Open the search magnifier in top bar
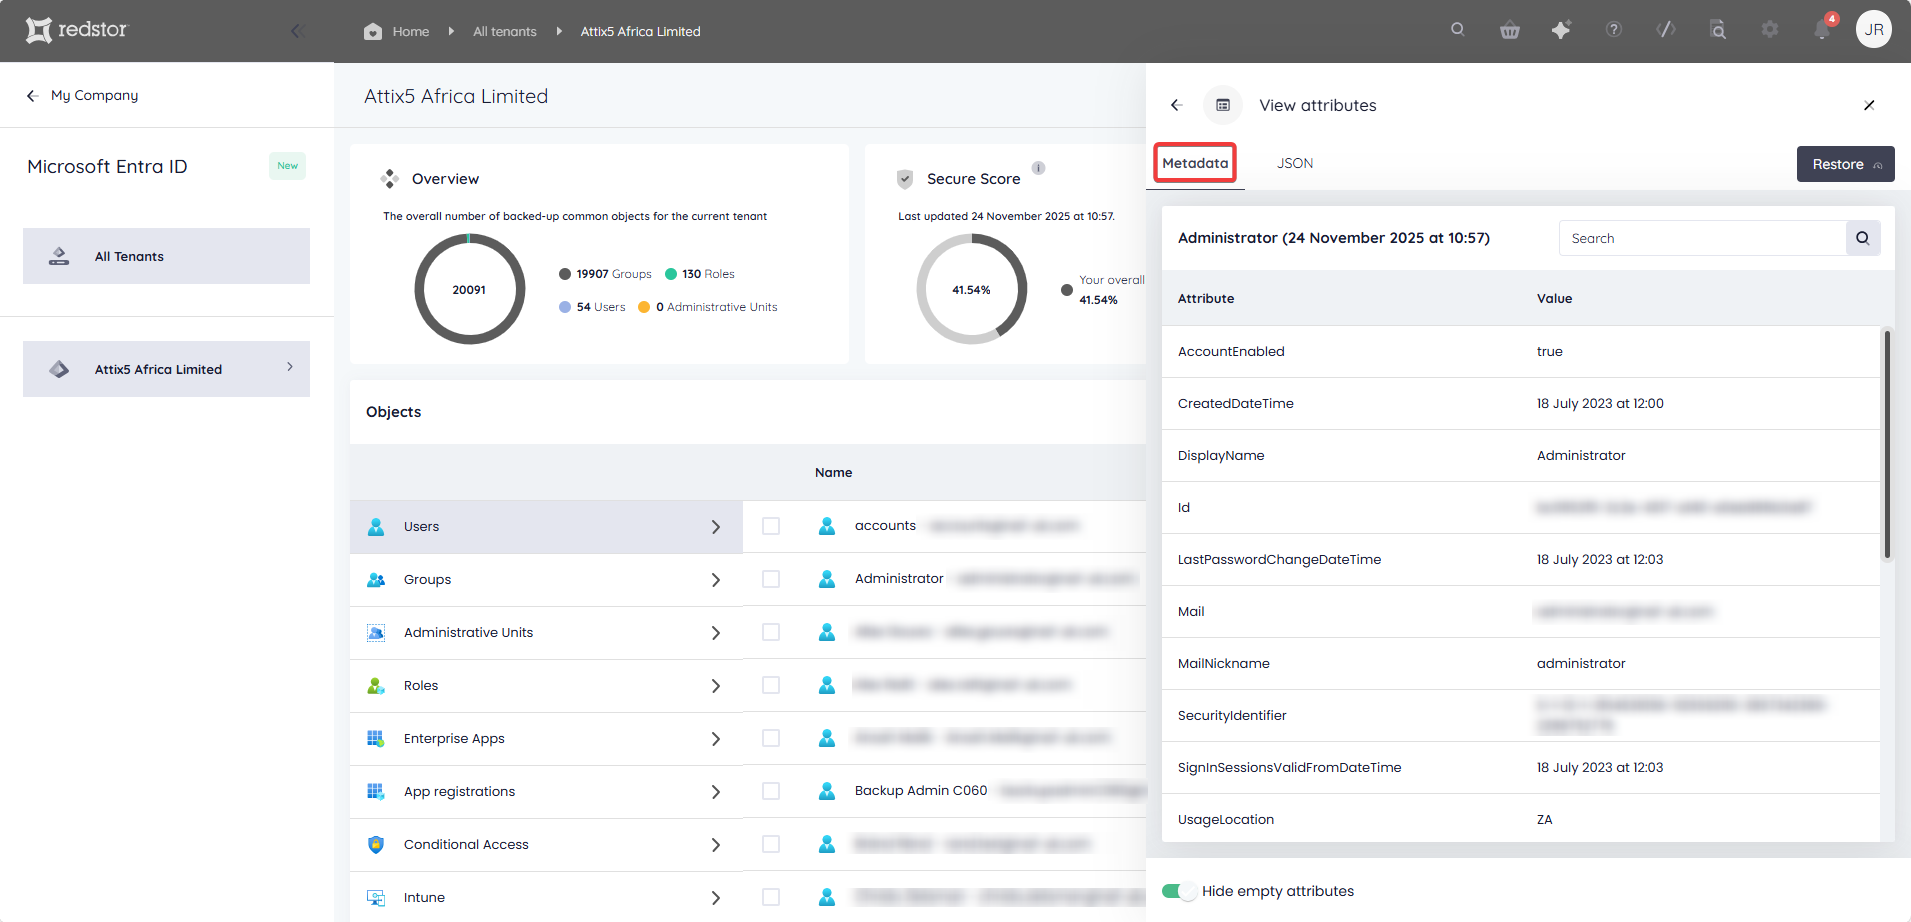This screenshot has width=1911, height=922. click(x=1458, y=30)
